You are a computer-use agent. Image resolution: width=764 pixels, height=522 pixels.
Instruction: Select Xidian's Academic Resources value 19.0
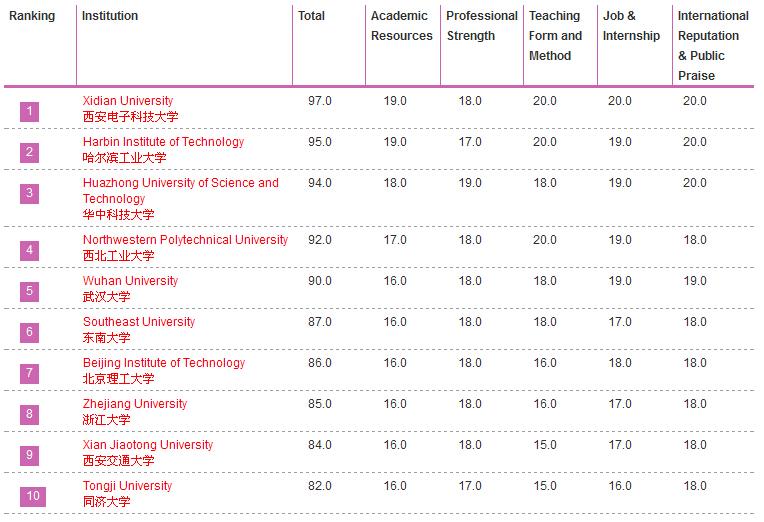click(395, 101)
